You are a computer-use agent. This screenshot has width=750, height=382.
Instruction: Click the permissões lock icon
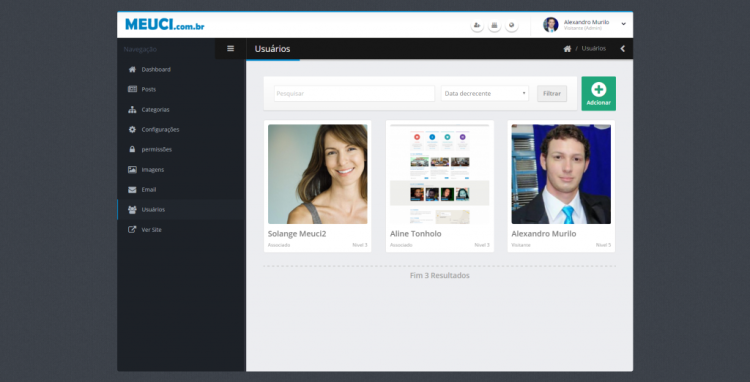coord(132,149)
